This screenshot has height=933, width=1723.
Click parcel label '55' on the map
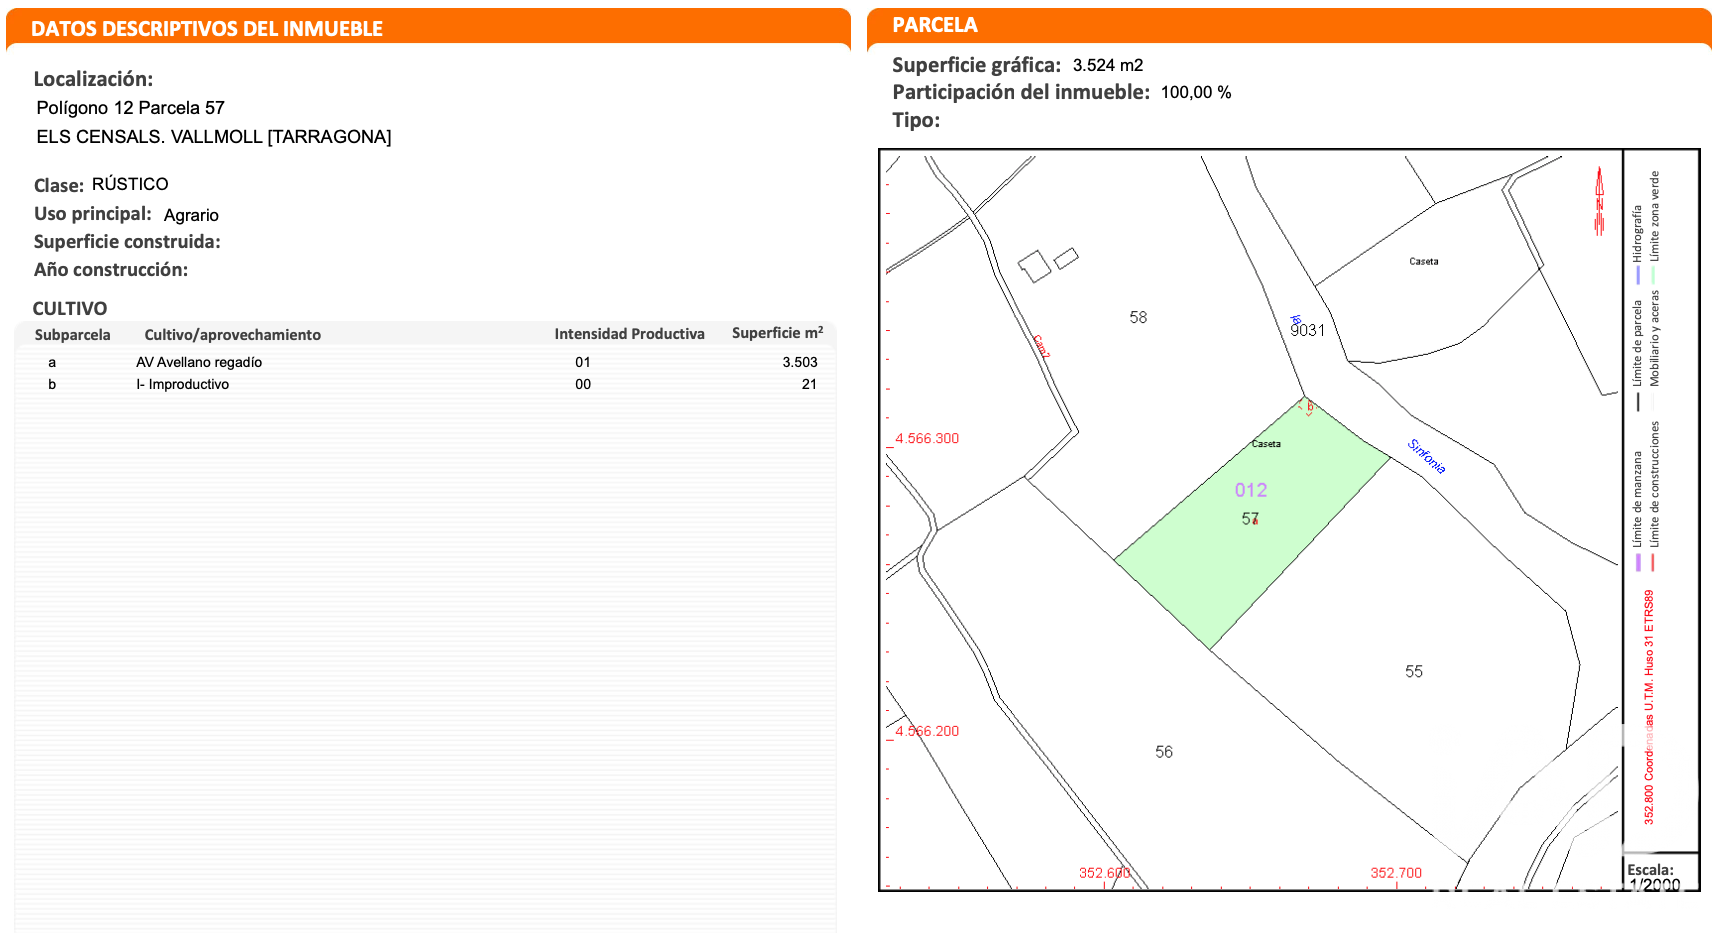pyautogui.click(x=1414, y=671)
